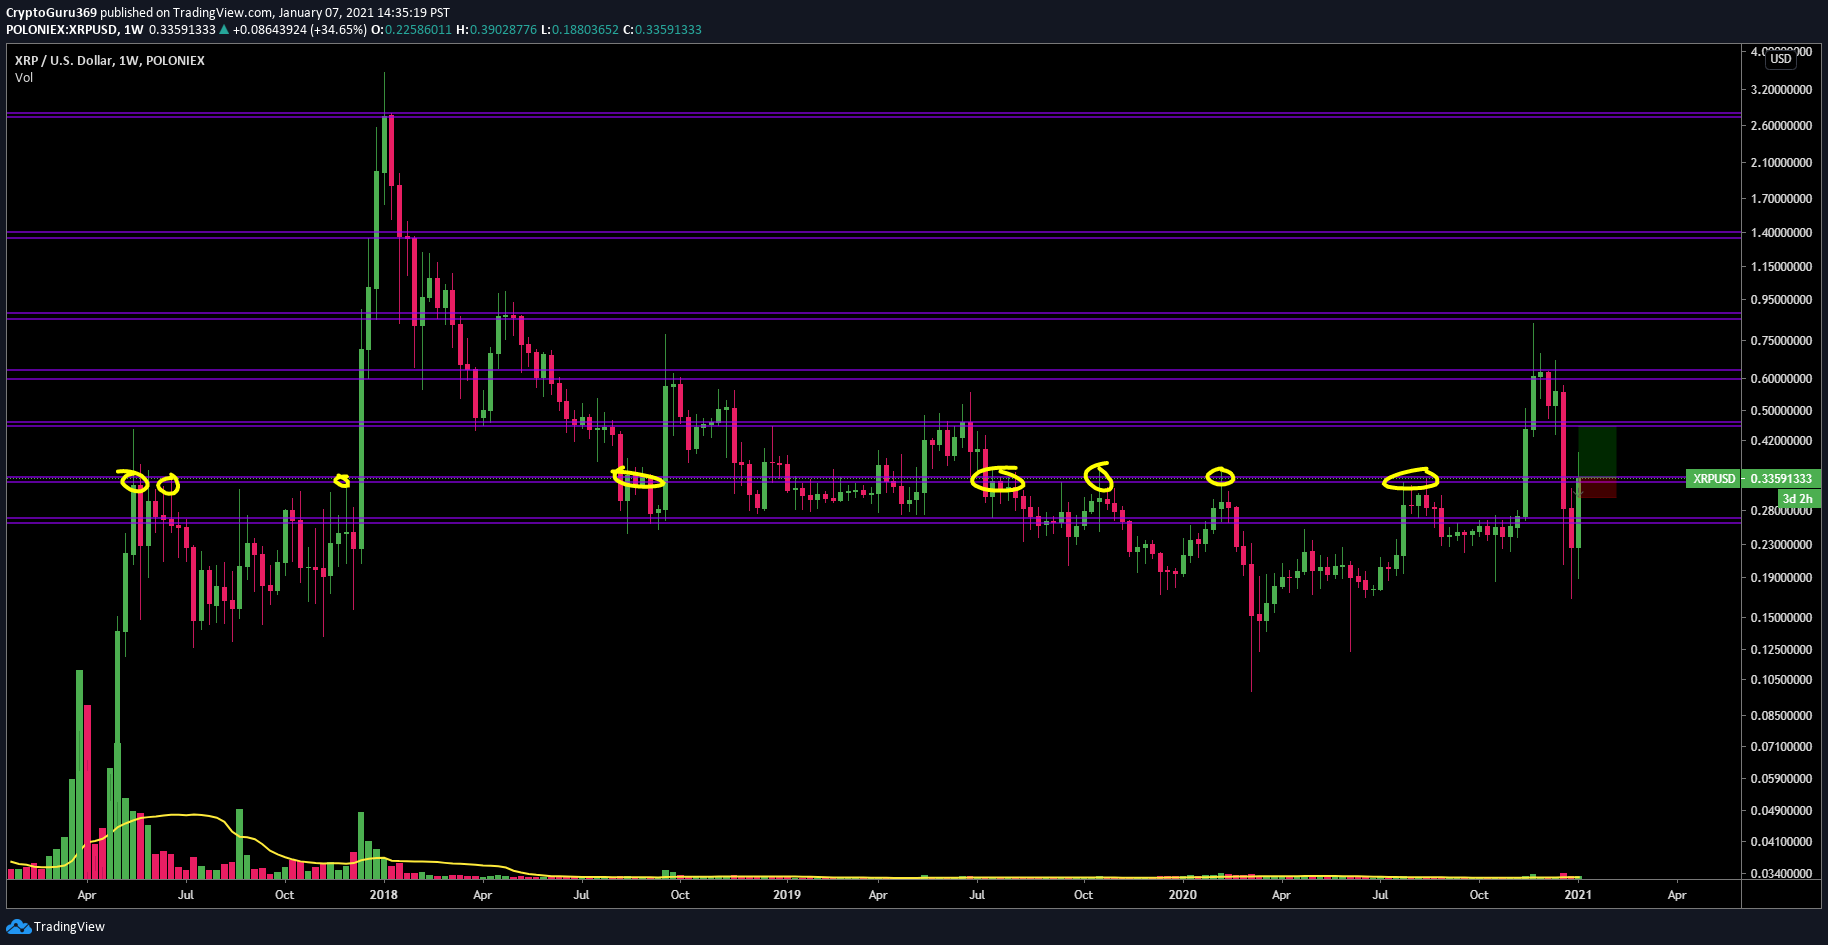Click the 0.10500000 price axis label
The height and width of the screenshot is (945, 1828).
(1781, 680)
